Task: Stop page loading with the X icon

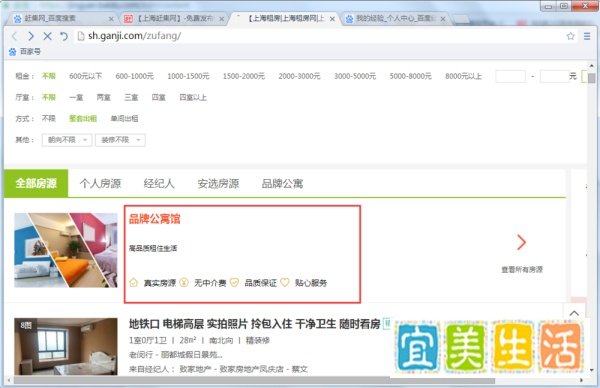Action: point(47,36)
